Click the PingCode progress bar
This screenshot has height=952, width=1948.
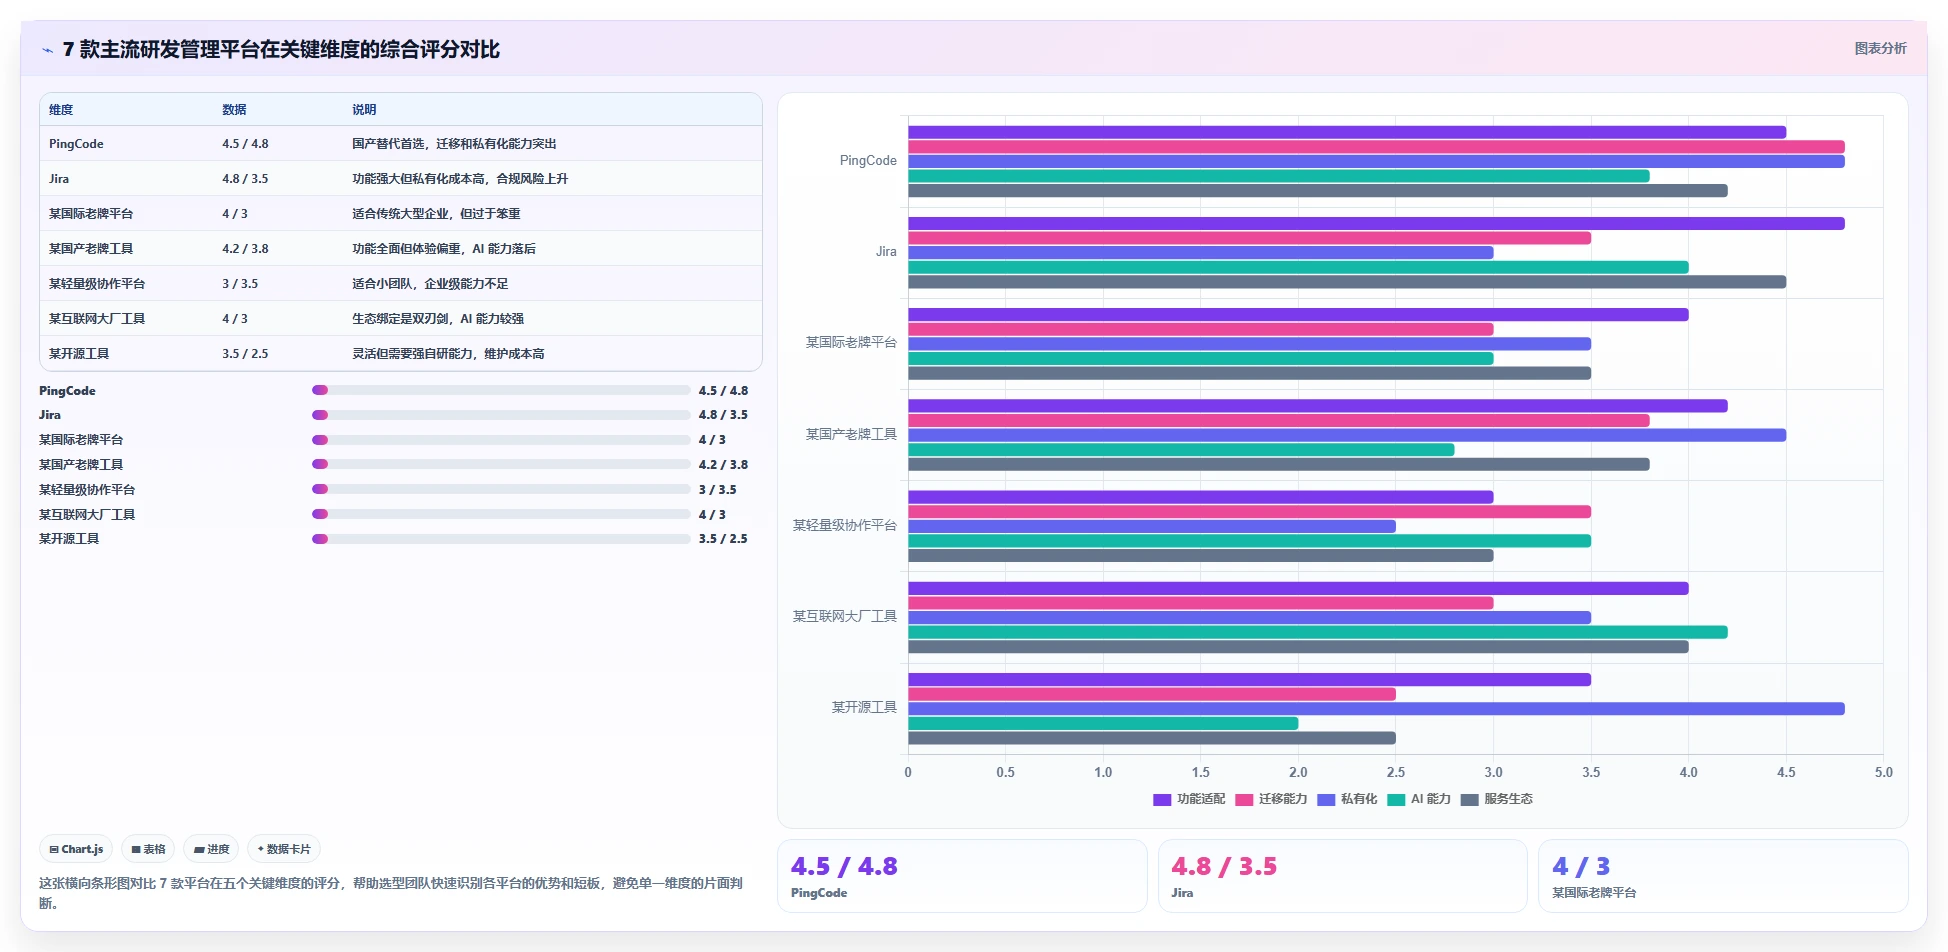coord(501,390)
